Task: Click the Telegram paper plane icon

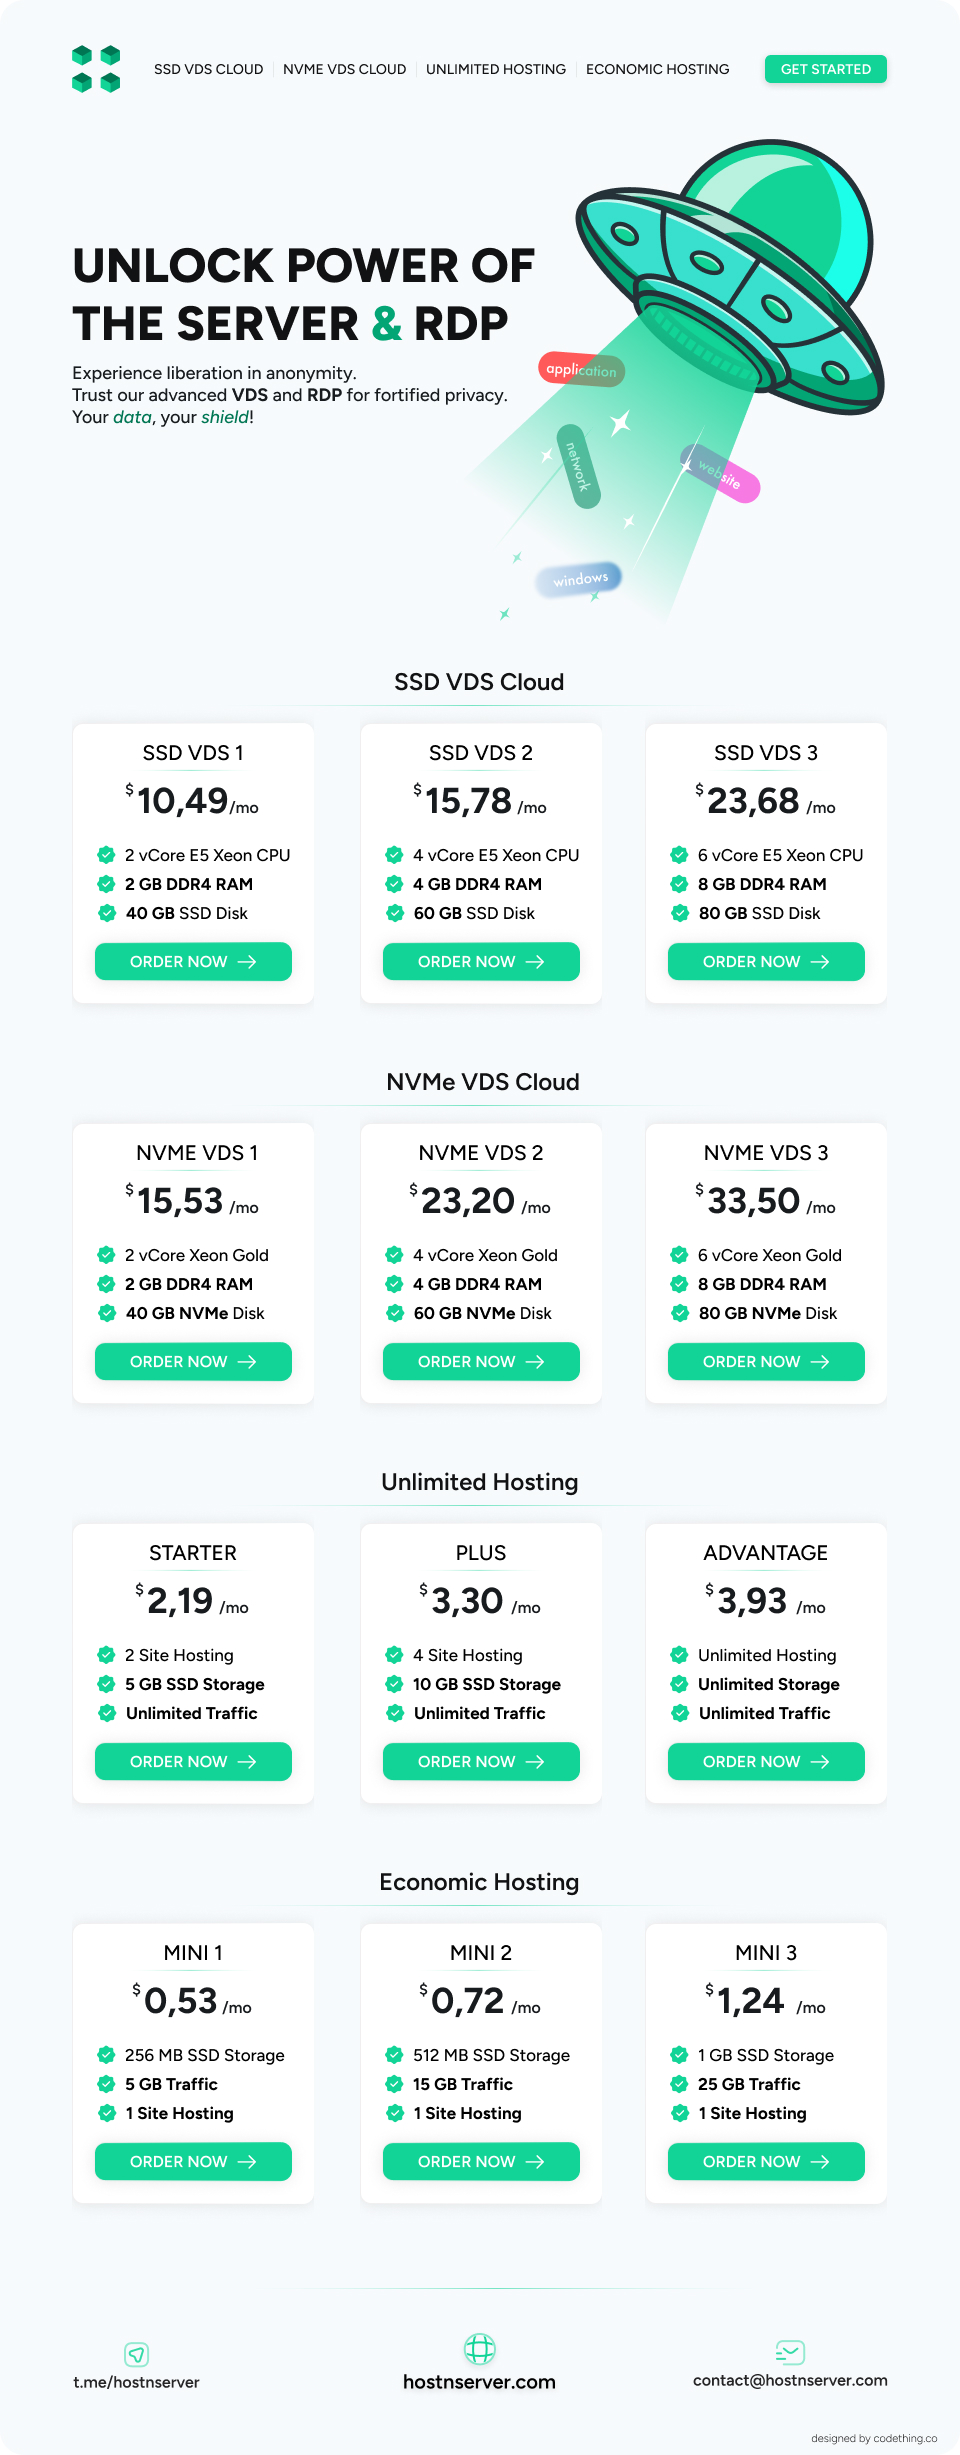Action: [x=136, y=2354]
